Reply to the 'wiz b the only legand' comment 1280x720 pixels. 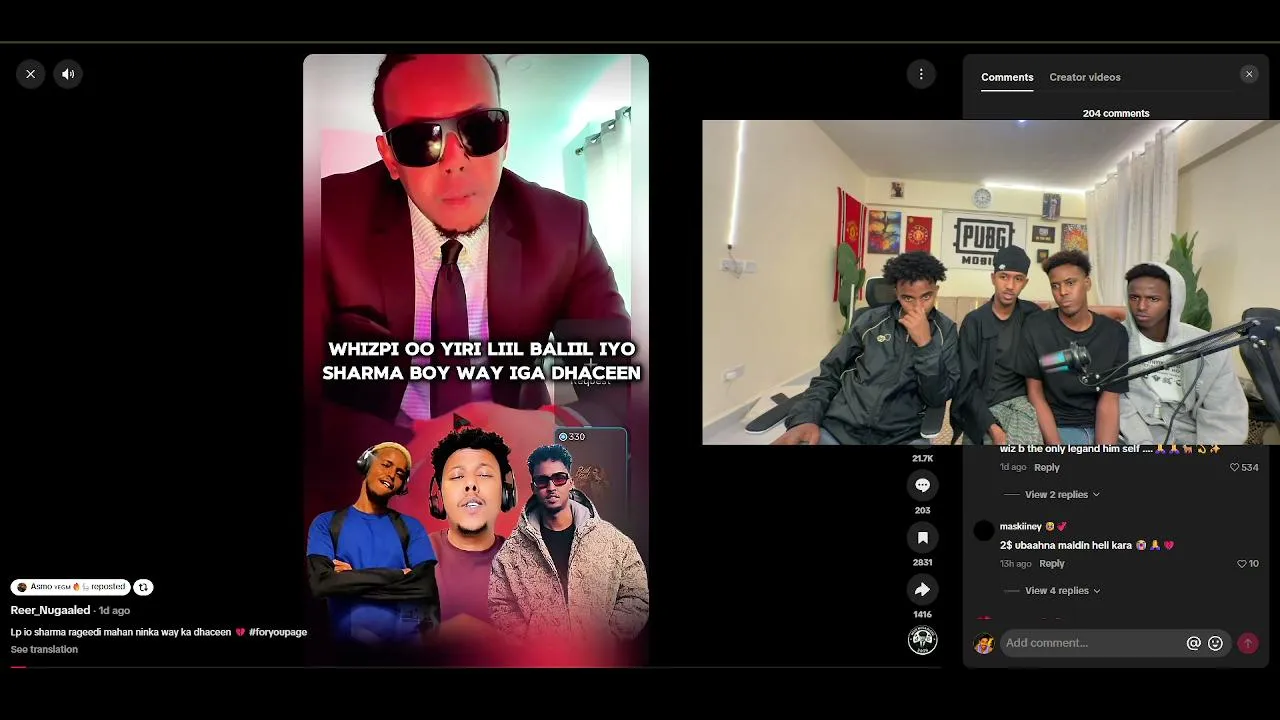[1046, 467]
